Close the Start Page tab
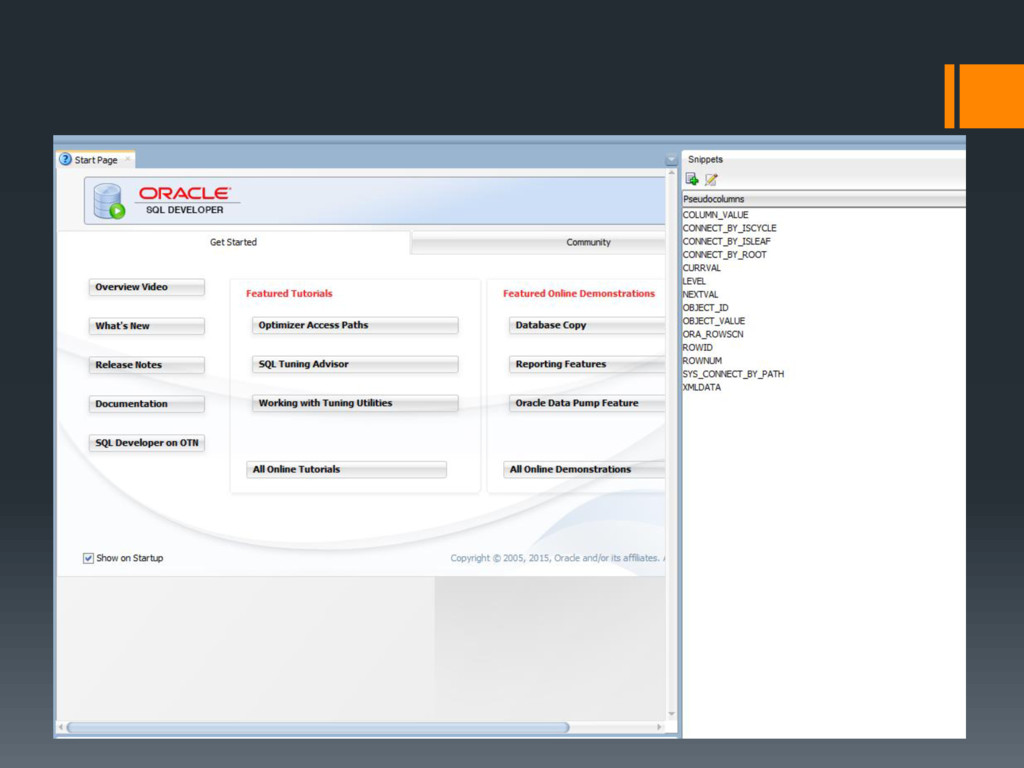This screenshot has height=768, width=1024. click(127, 159)
